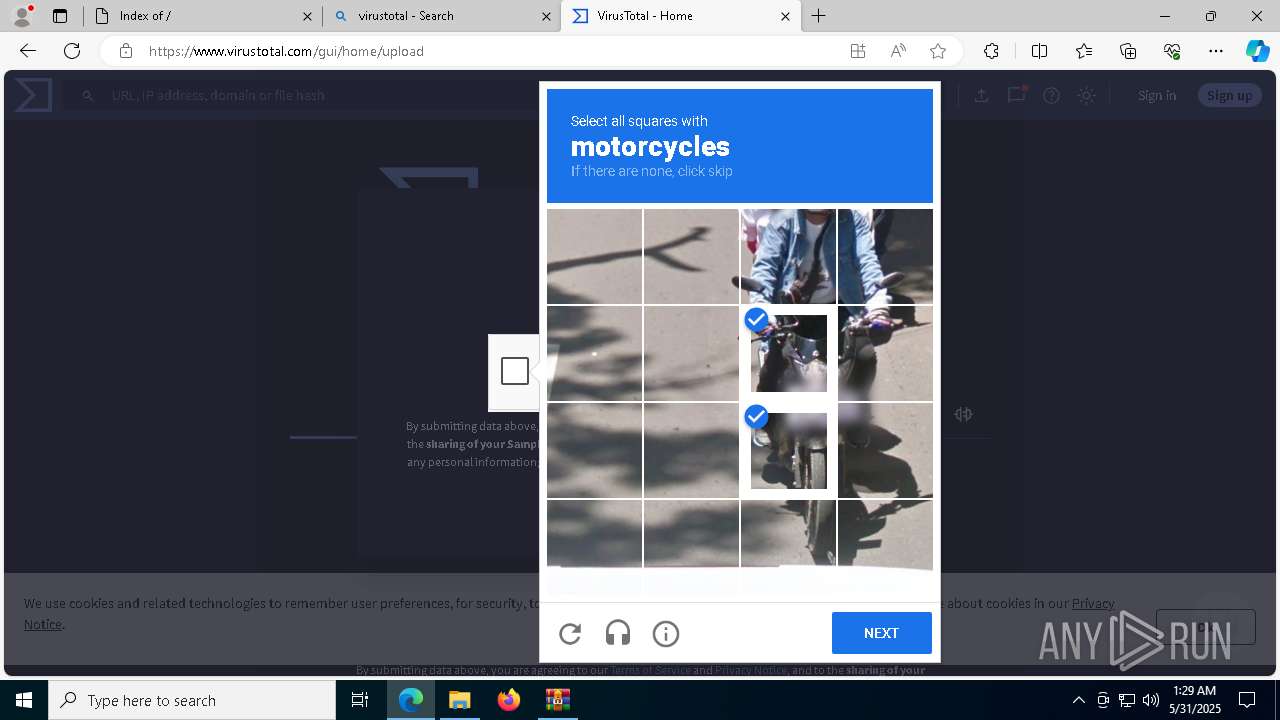
Task: Select top-left shadow tile in captcha
Action: 594,256
